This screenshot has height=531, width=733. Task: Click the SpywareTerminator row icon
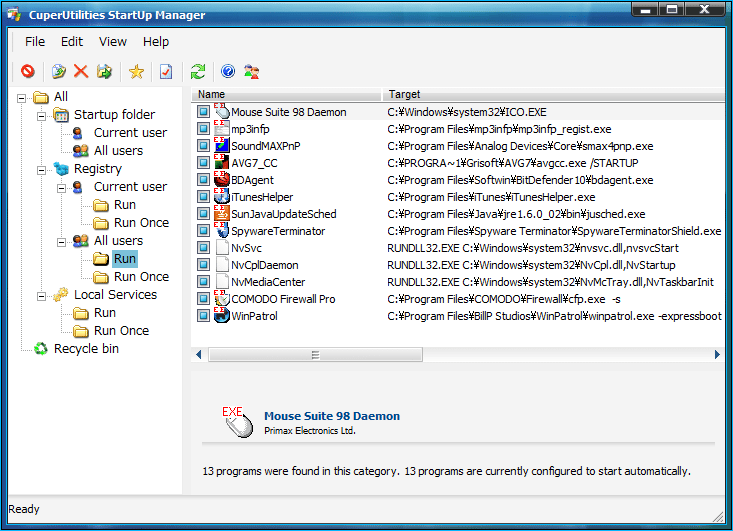[222, 230]
